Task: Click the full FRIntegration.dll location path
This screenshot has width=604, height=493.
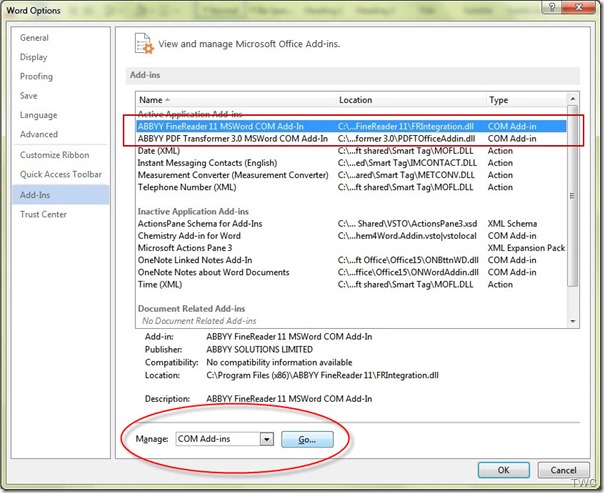Action: click(322, 375)
